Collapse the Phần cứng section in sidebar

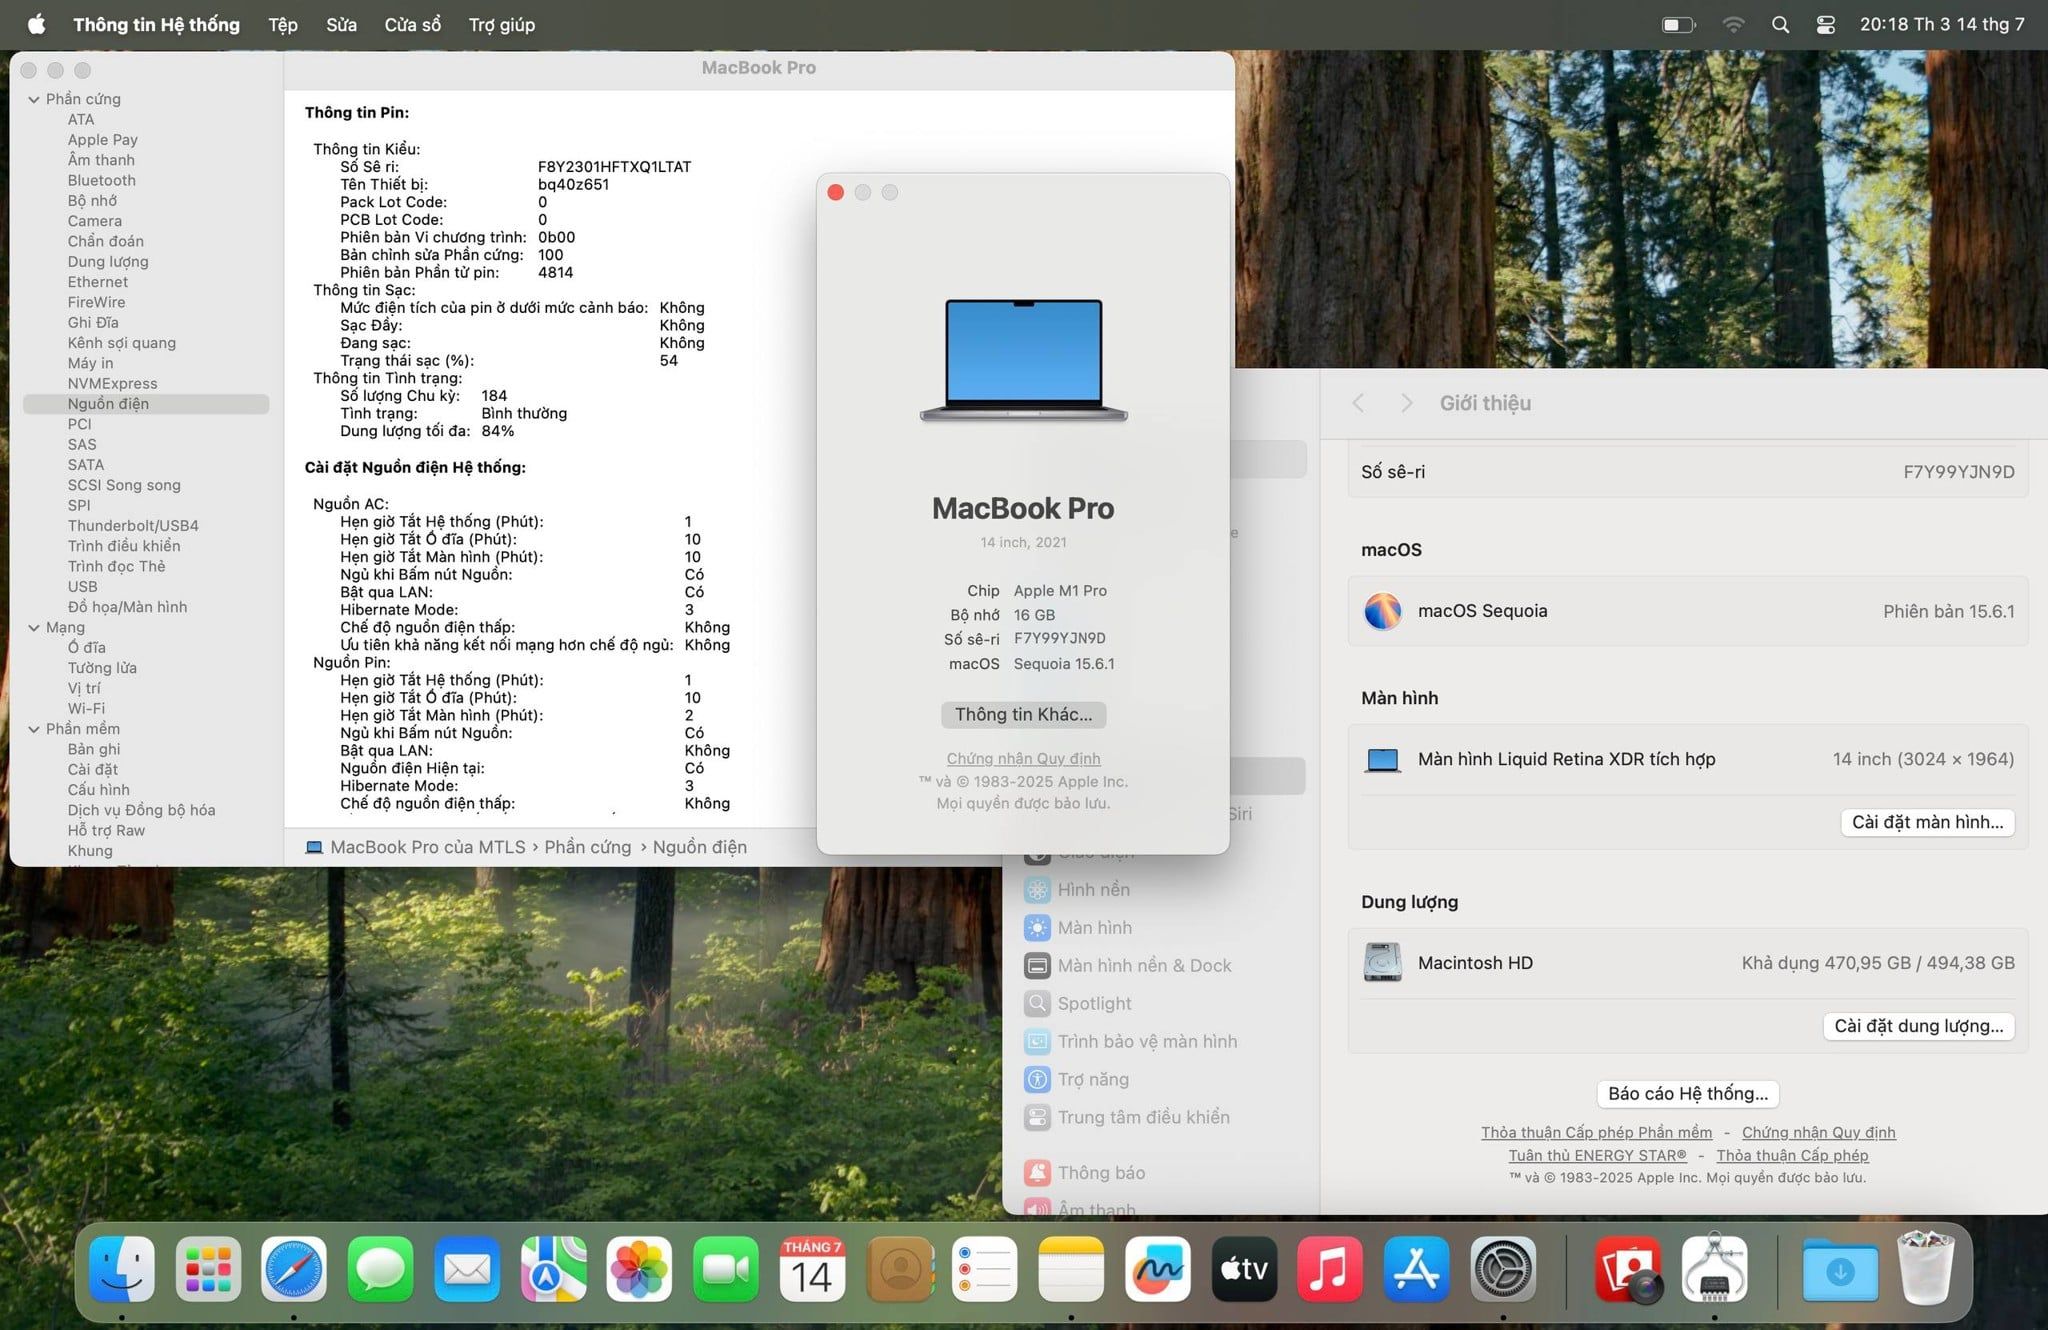pos(34,99)
